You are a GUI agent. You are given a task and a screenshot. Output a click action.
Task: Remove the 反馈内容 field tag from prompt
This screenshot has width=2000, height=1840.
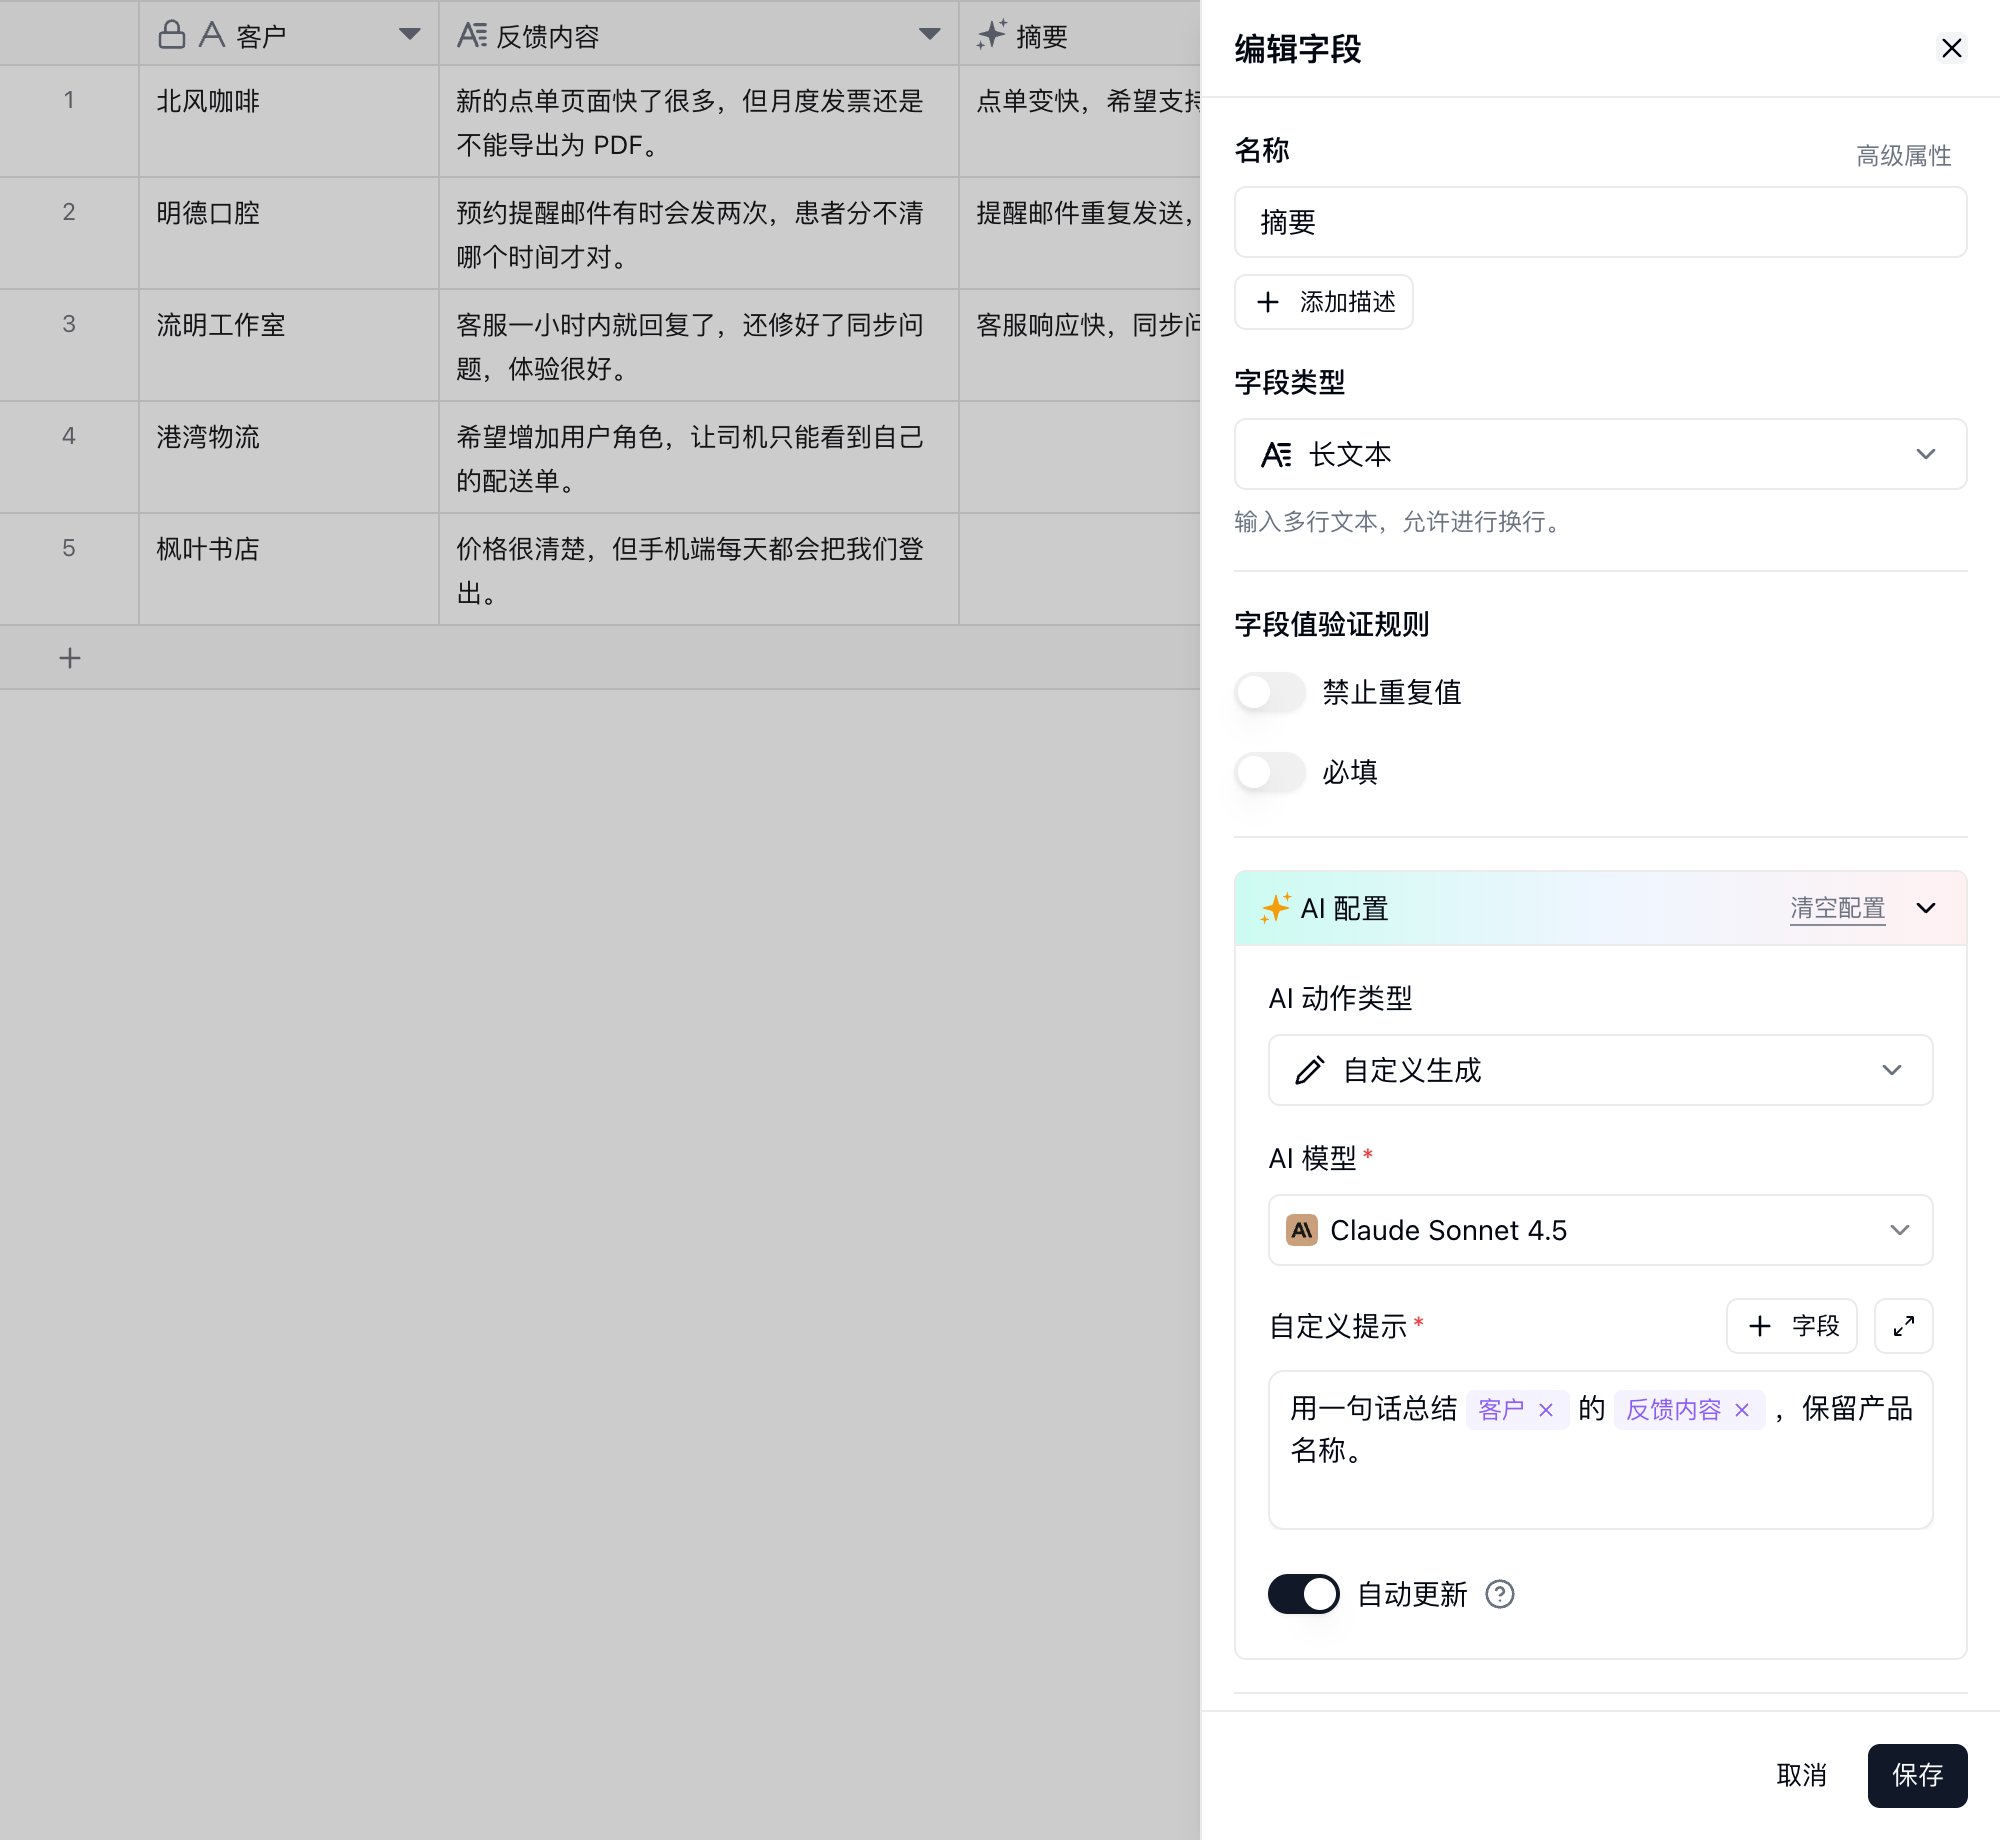tap(1742, 1410)
